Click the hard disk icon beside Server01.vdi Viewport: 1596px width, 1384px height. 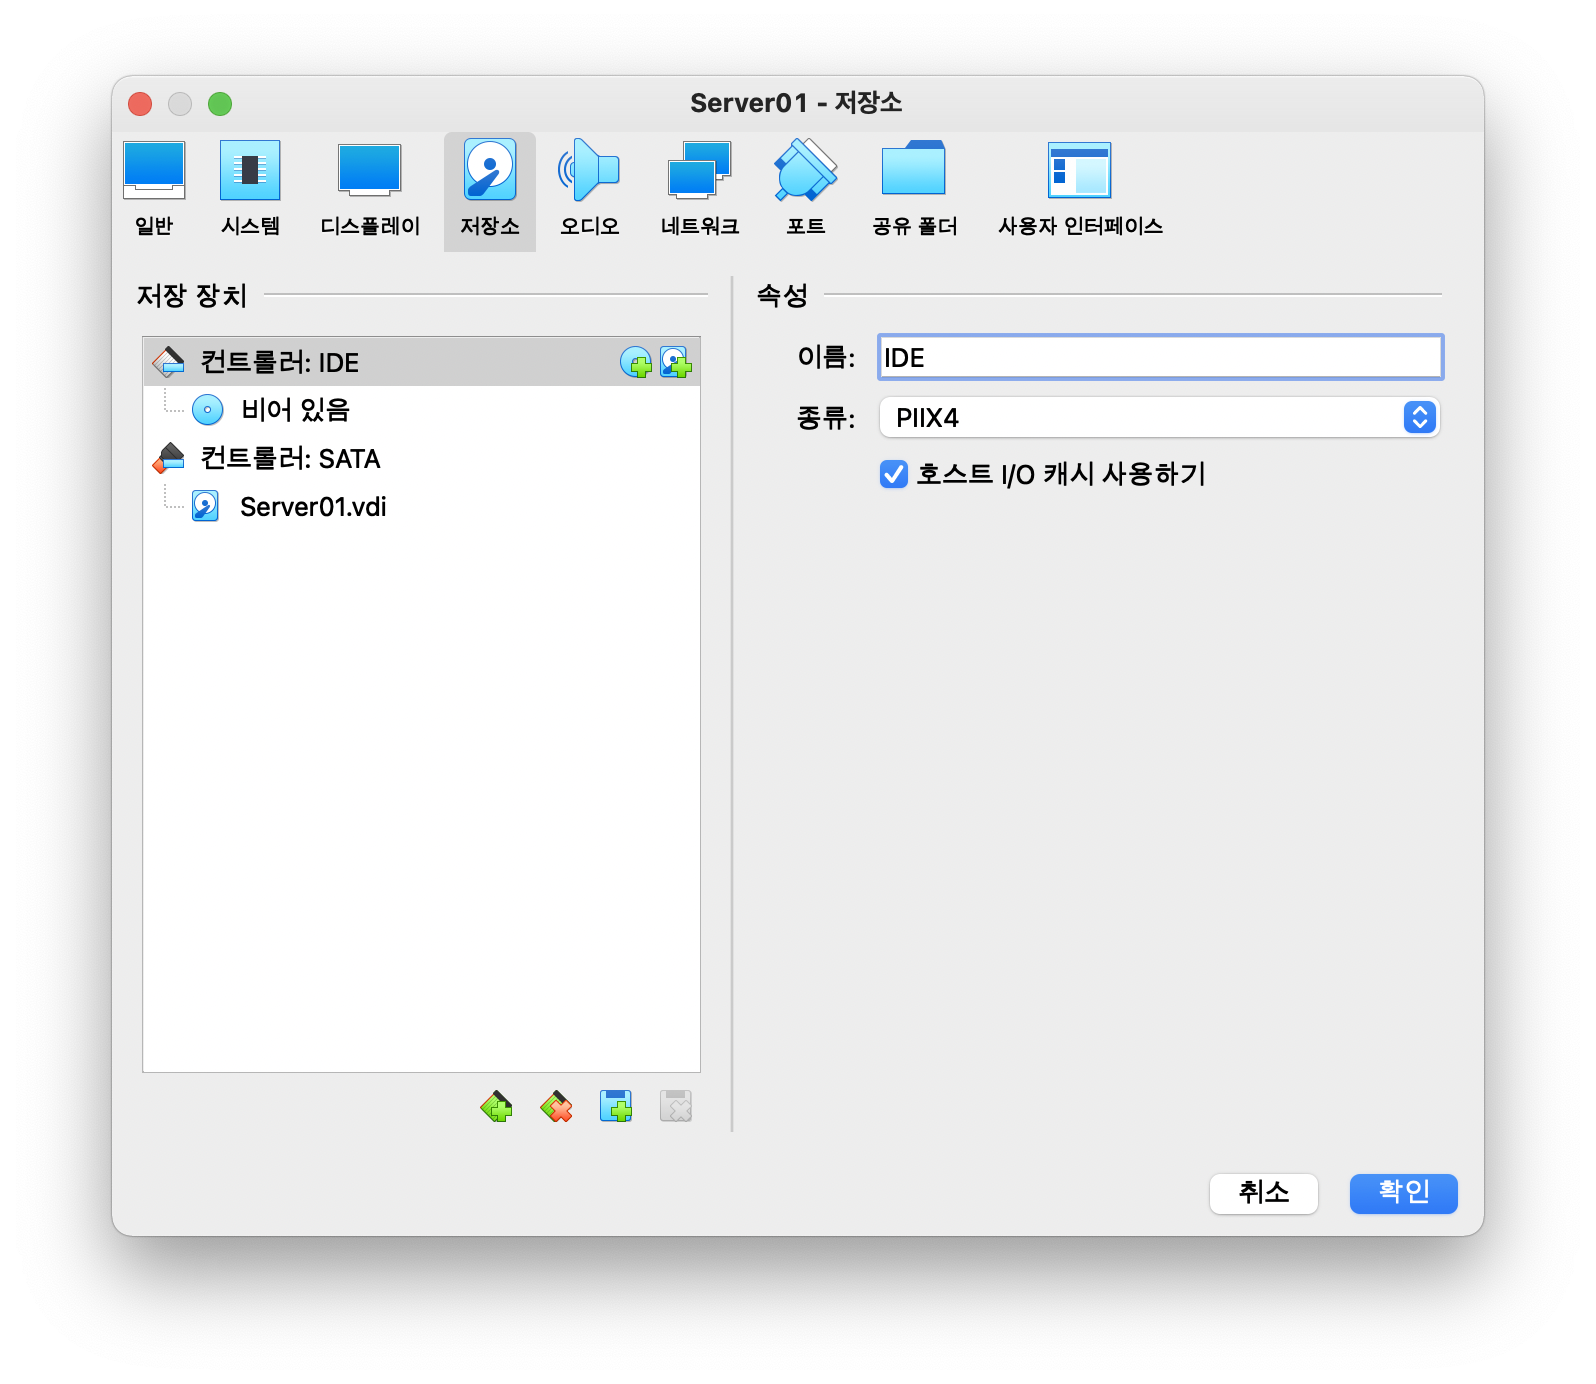point(206,506)
